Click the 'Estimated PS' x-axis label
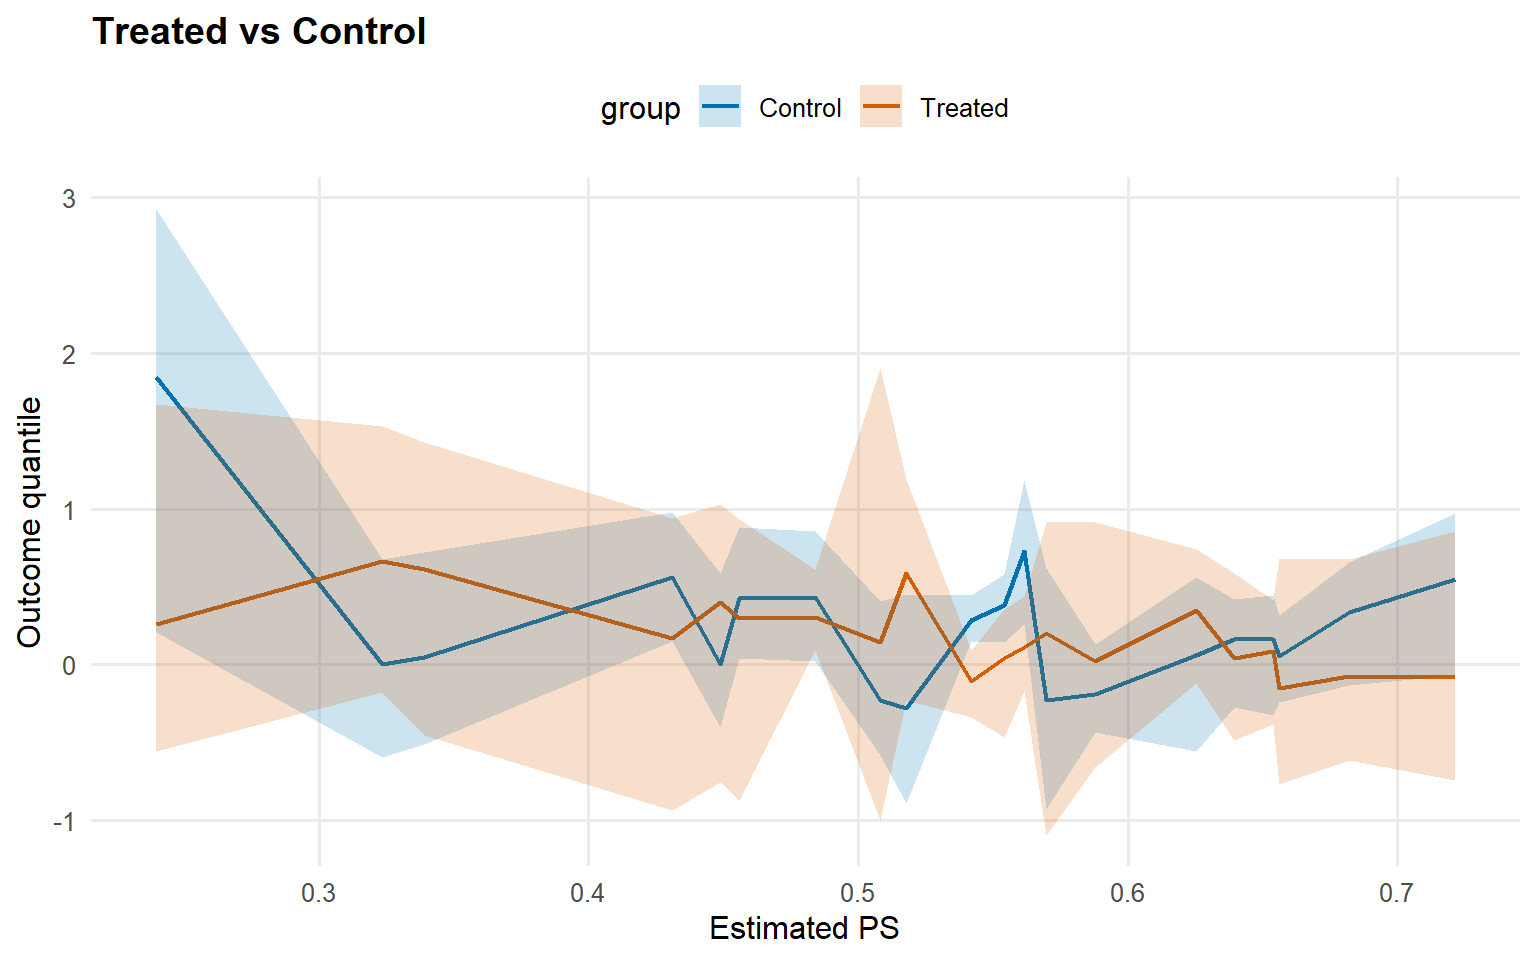This screenshot has width=1536, height=960. [x=804, y=929]
